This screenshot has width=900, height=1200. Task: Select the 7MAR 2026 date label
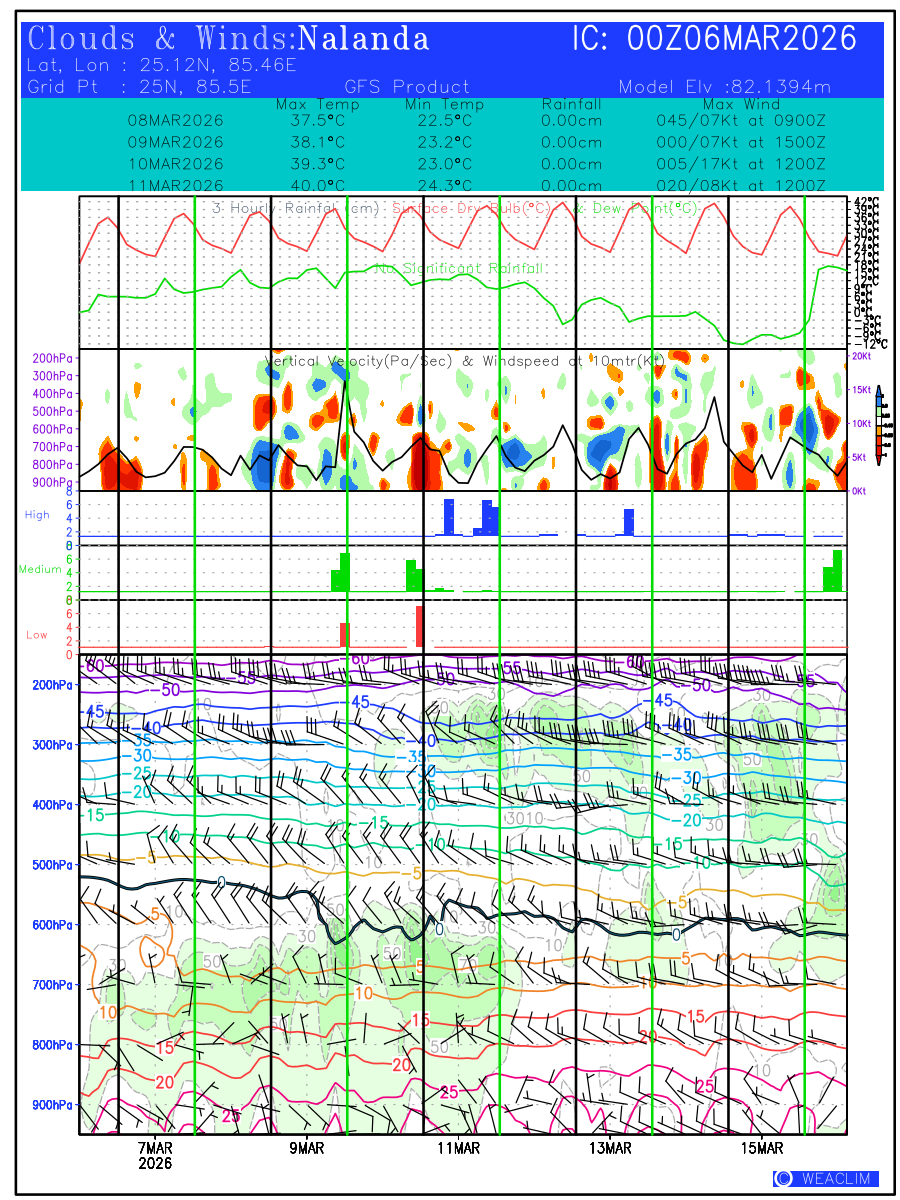click(x=155, y=1156)
